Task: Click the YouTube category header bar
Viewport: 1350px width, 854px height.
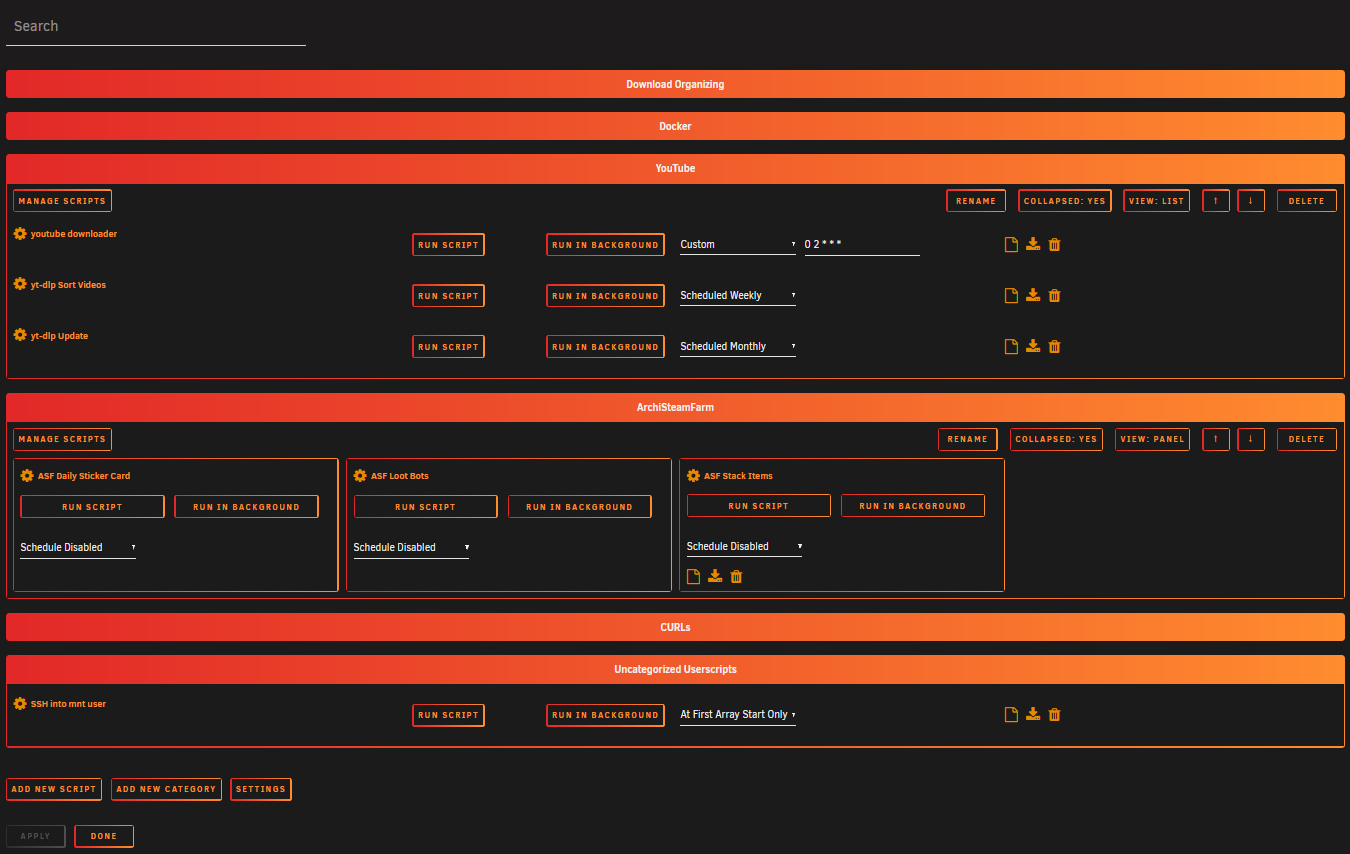Action: coord(675,168)
